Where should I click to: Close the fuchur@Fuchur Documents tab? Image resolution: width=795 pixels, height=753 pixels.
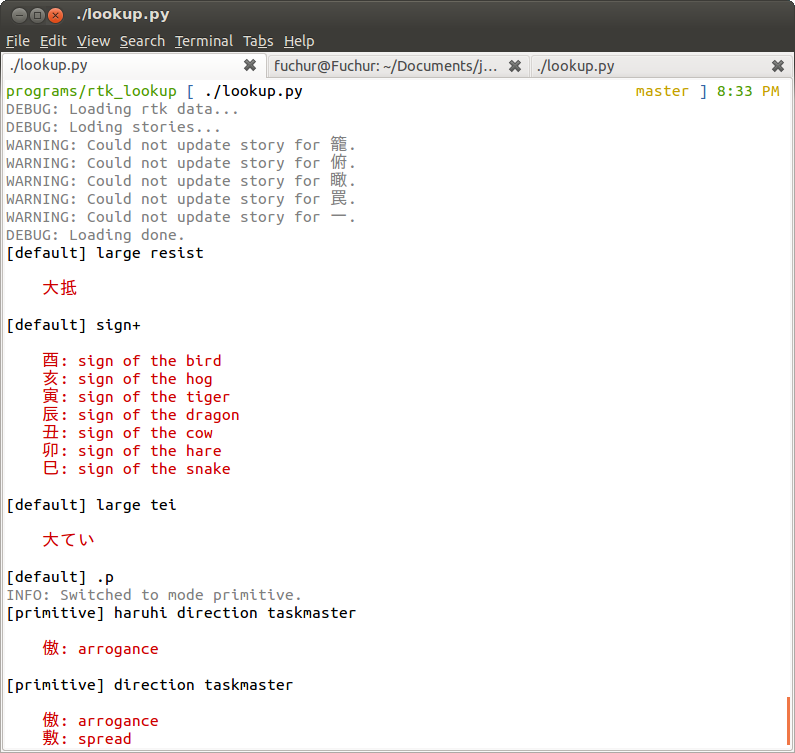pyautogui.click(x=515, y=66)
